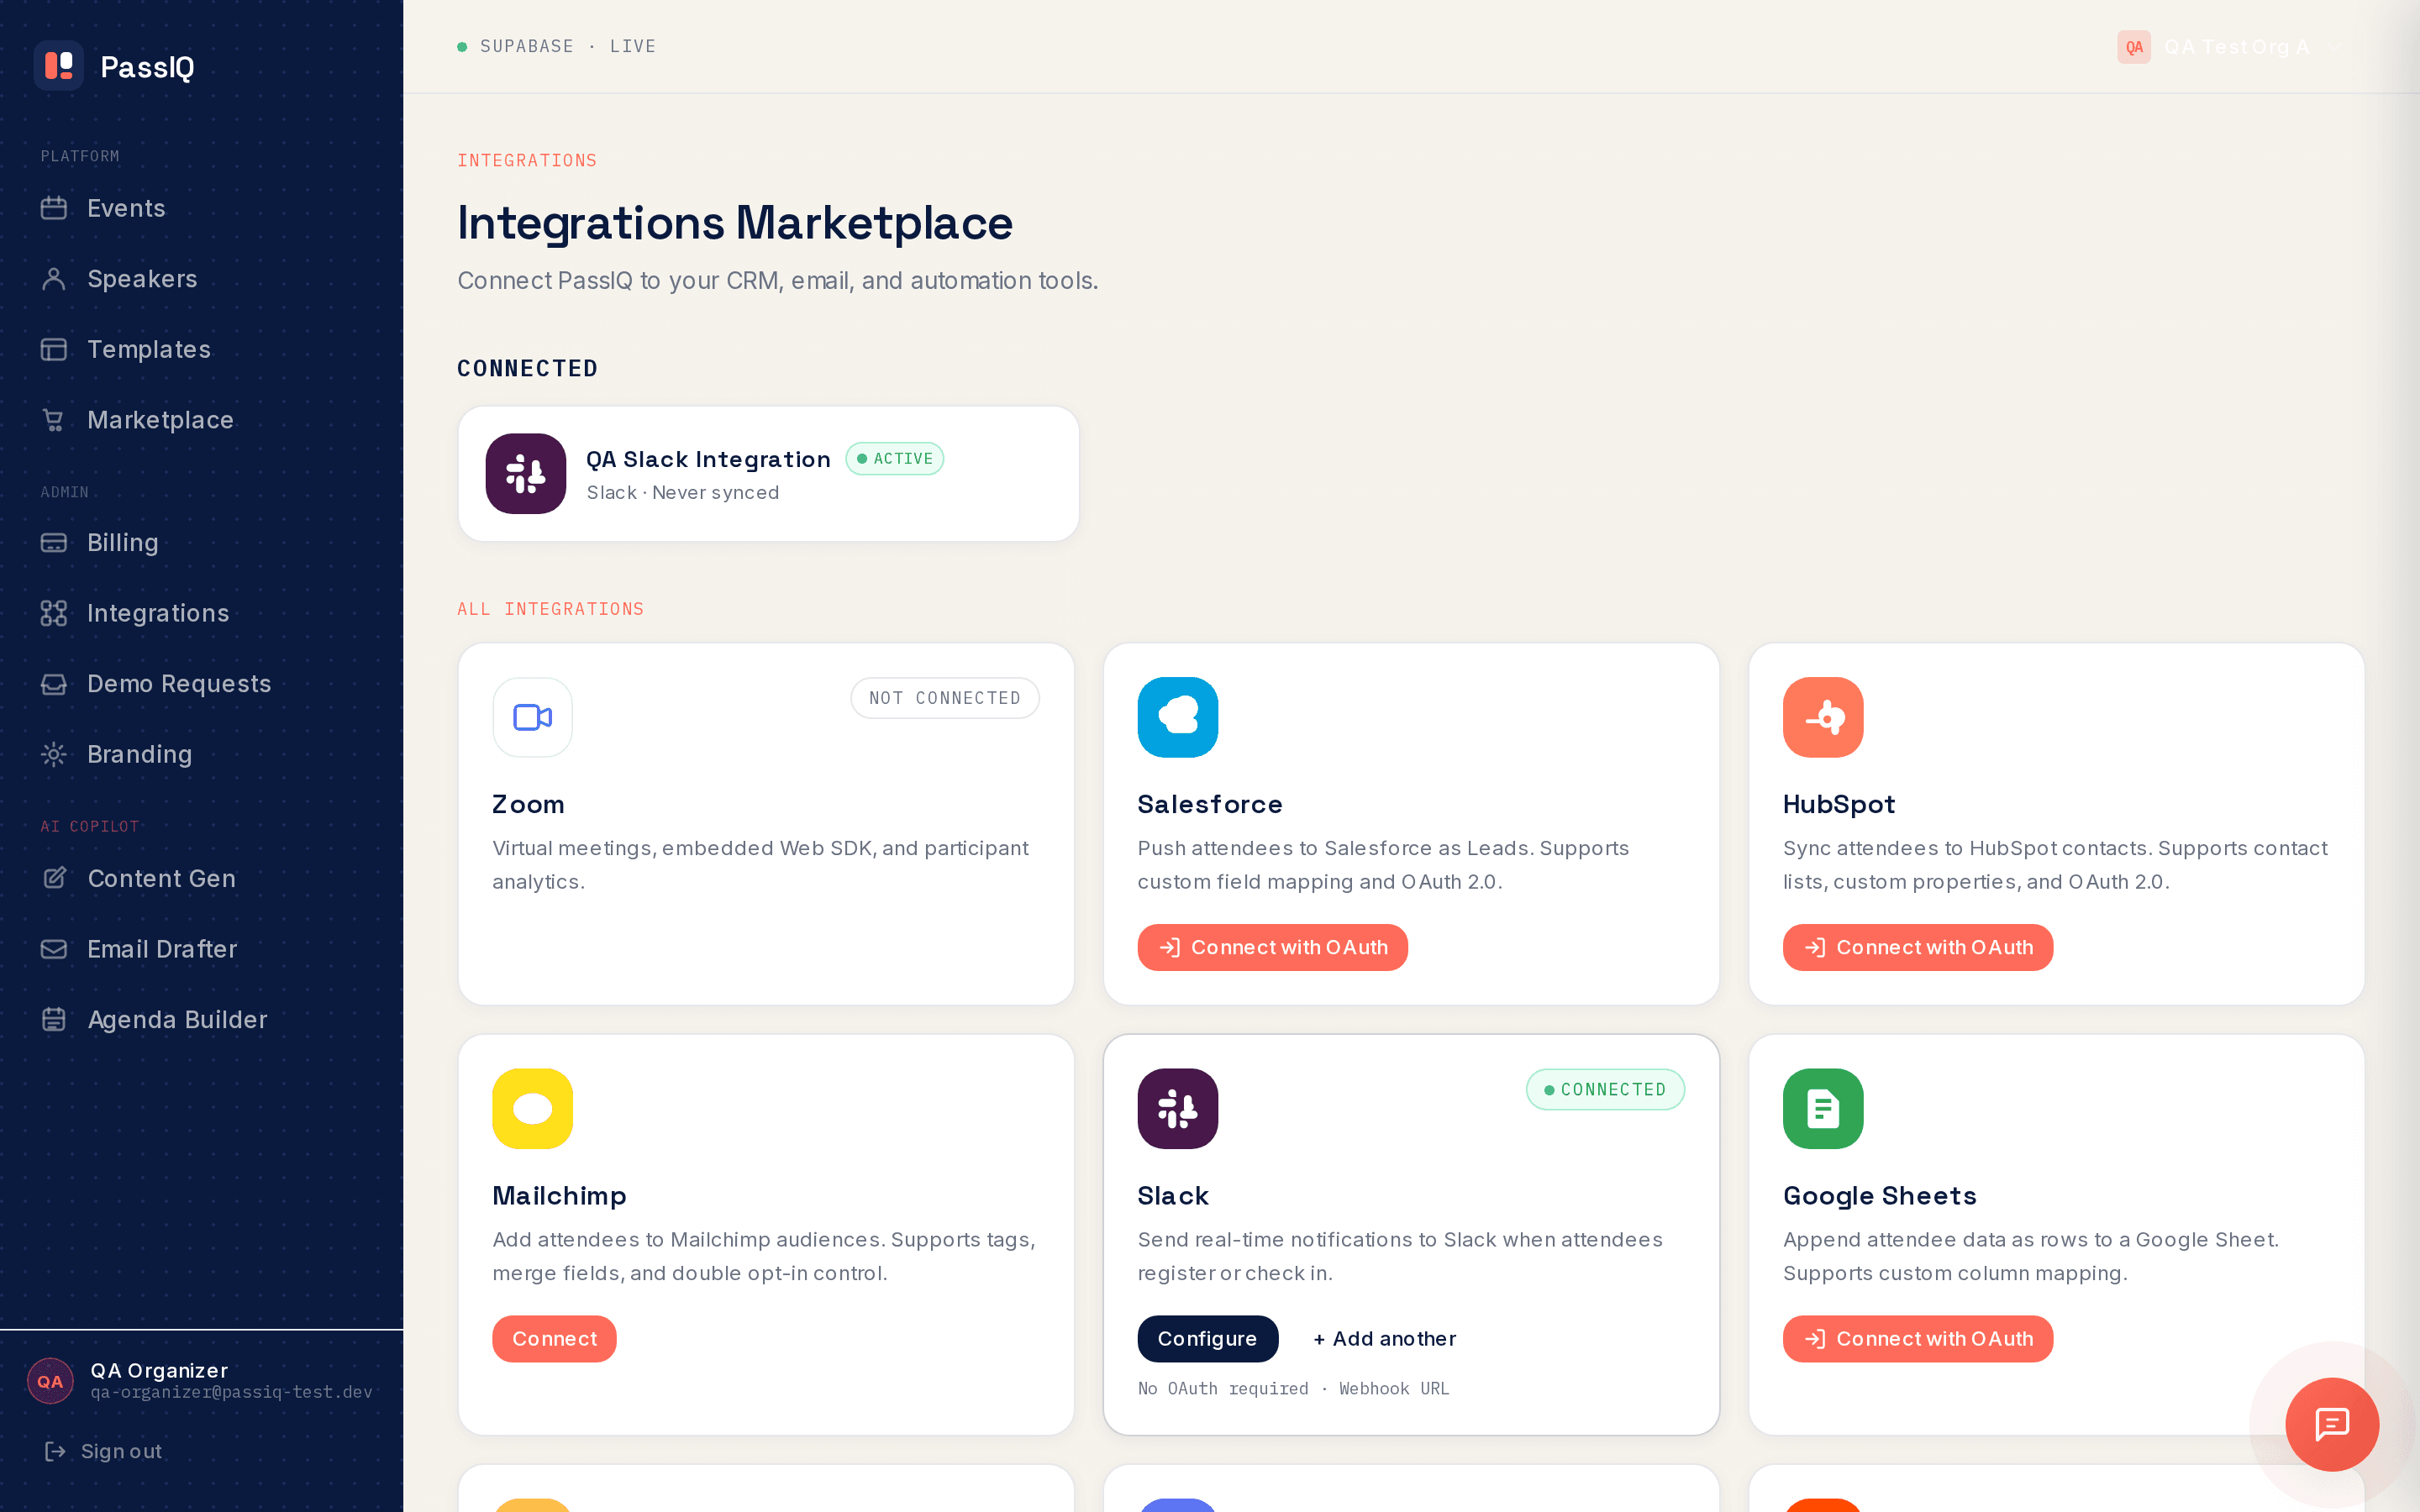The width and height of the screenshot is (2420, 1512).
Task: Click the Google Sheets card title
Action: coord(1879,1196)
